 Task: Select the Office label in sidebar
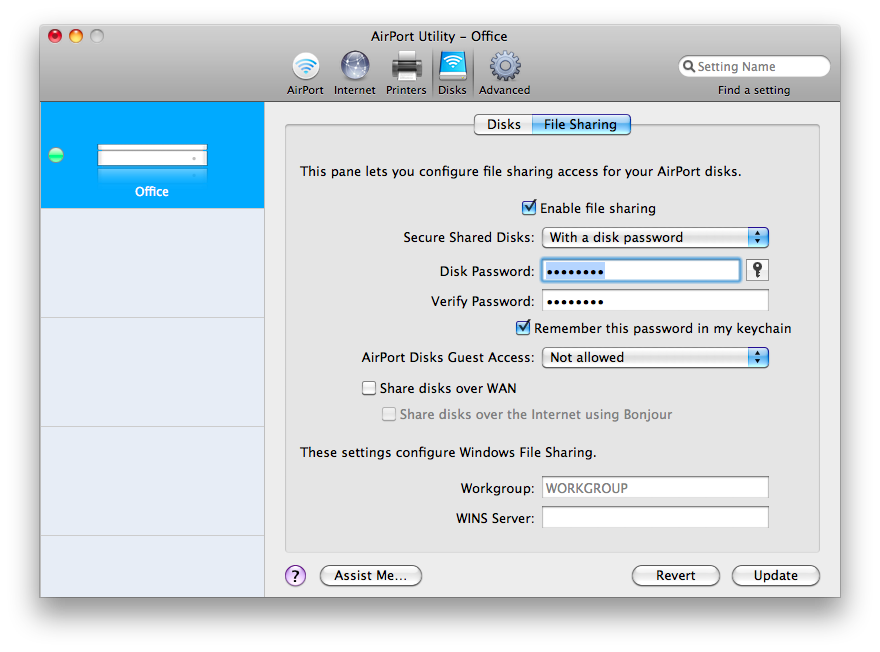click(x=152, y=191)
